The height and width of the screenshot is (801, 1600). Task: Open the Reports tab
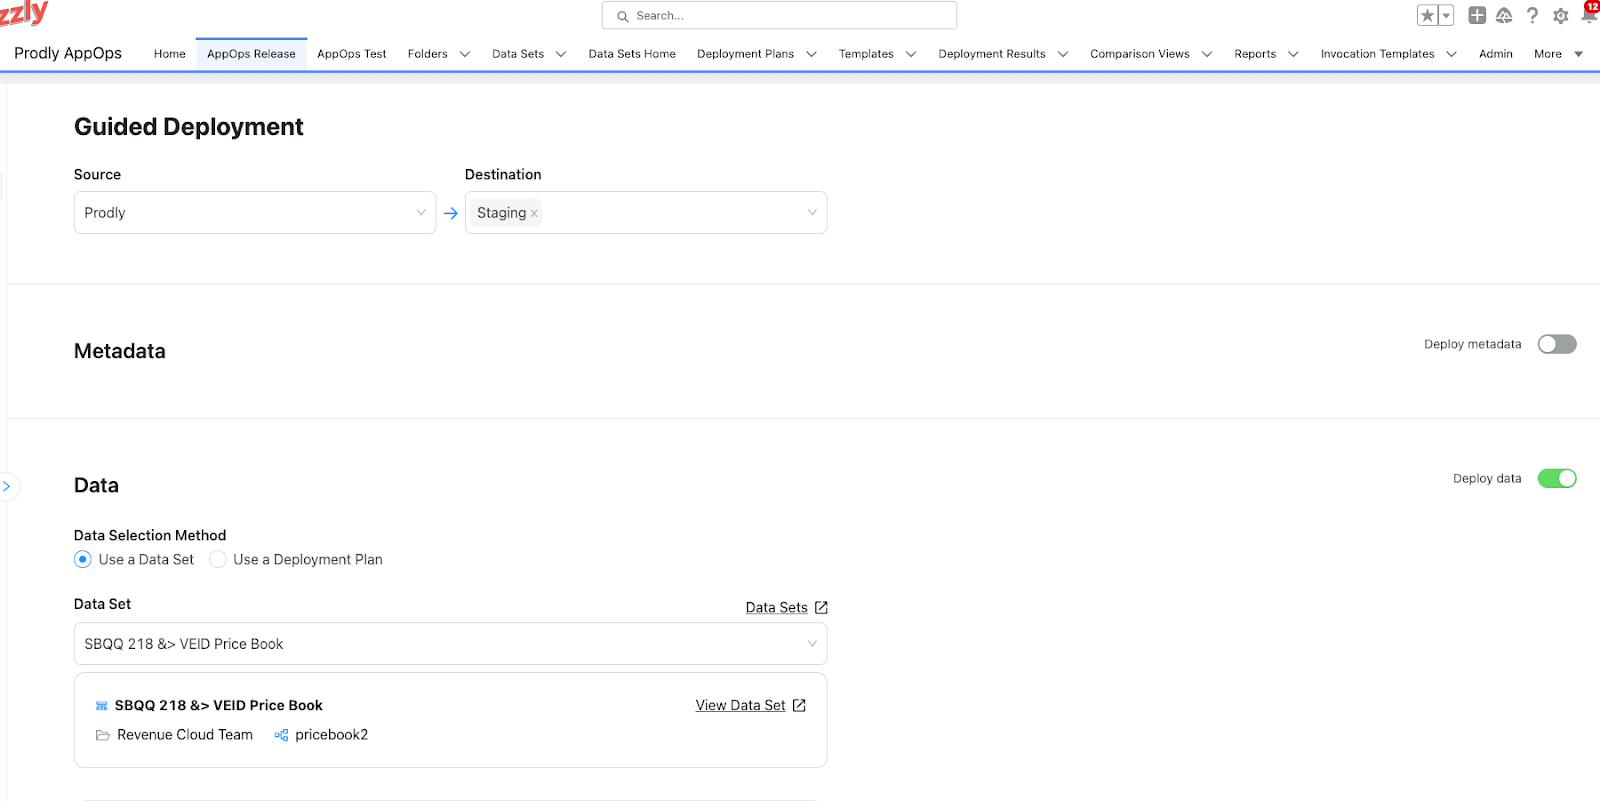(x=1255, y=54)
